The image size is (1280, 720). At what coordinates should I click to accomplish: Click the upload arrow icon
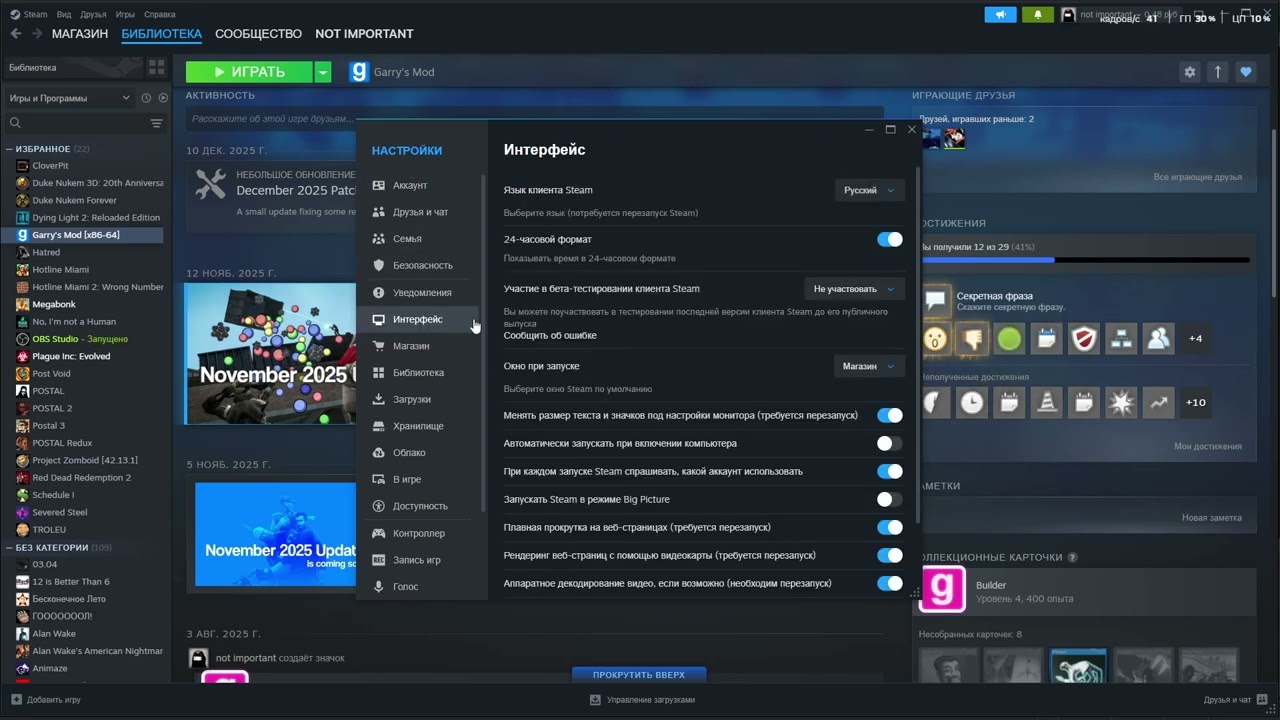(x=1217, y=72)
